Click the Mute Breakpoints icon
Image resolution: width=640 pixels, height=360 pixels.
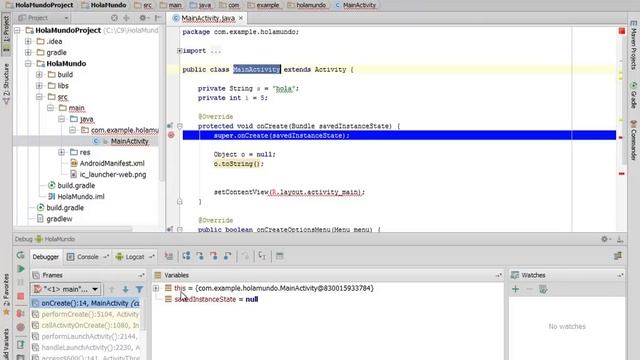[x=21, y=327]
